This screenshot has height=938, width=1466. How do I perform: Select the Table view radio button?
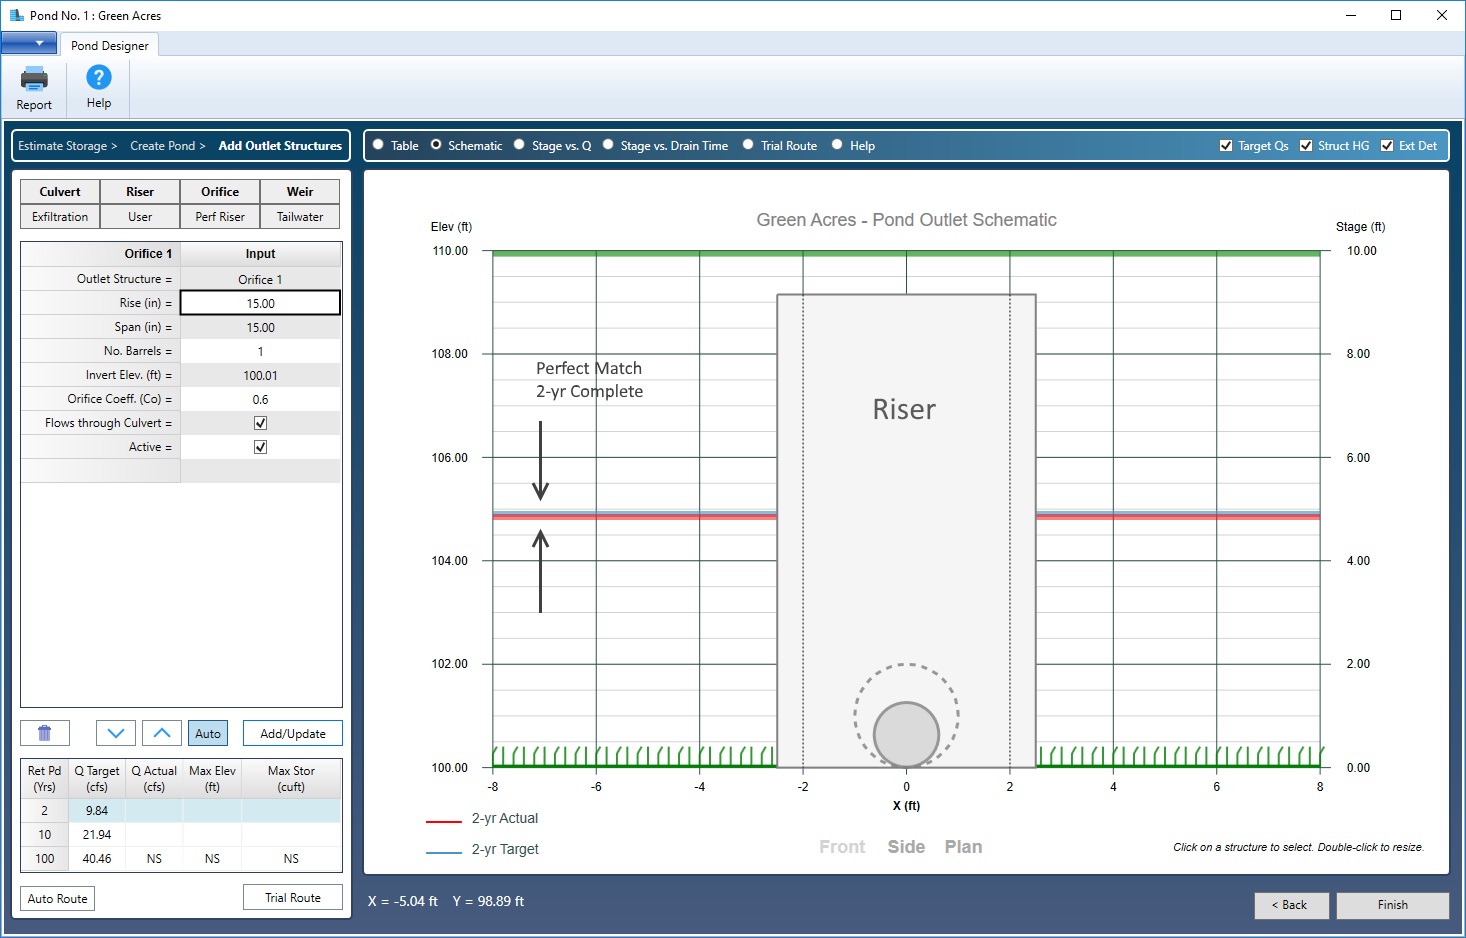(x=378, y=145)
